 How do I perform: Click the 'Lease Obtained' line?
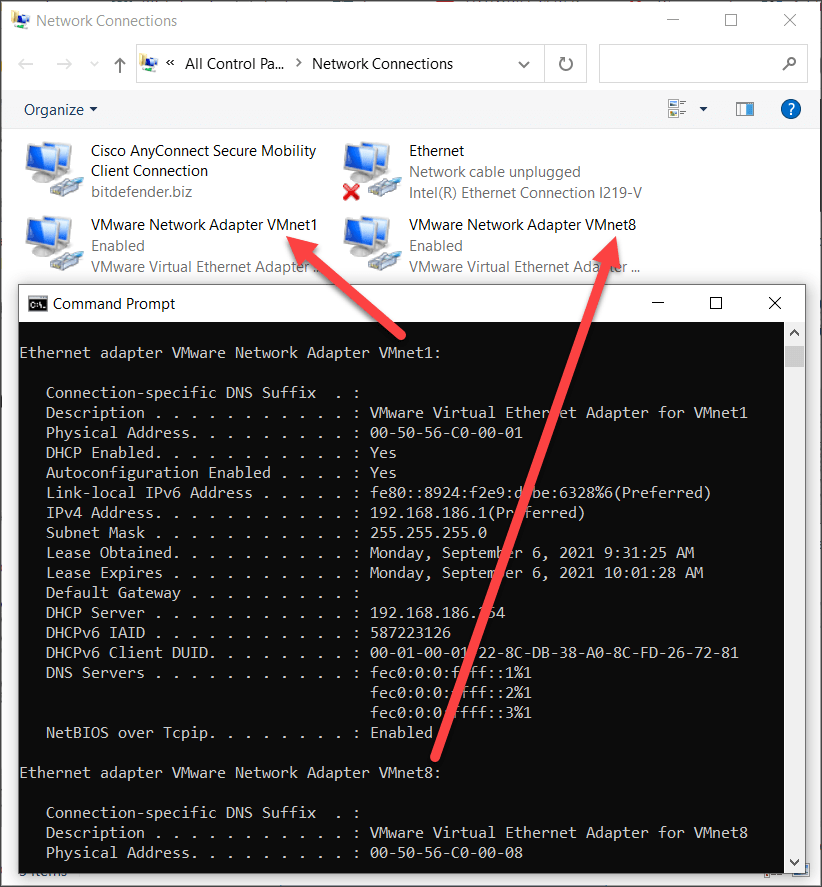pos(370,553)
